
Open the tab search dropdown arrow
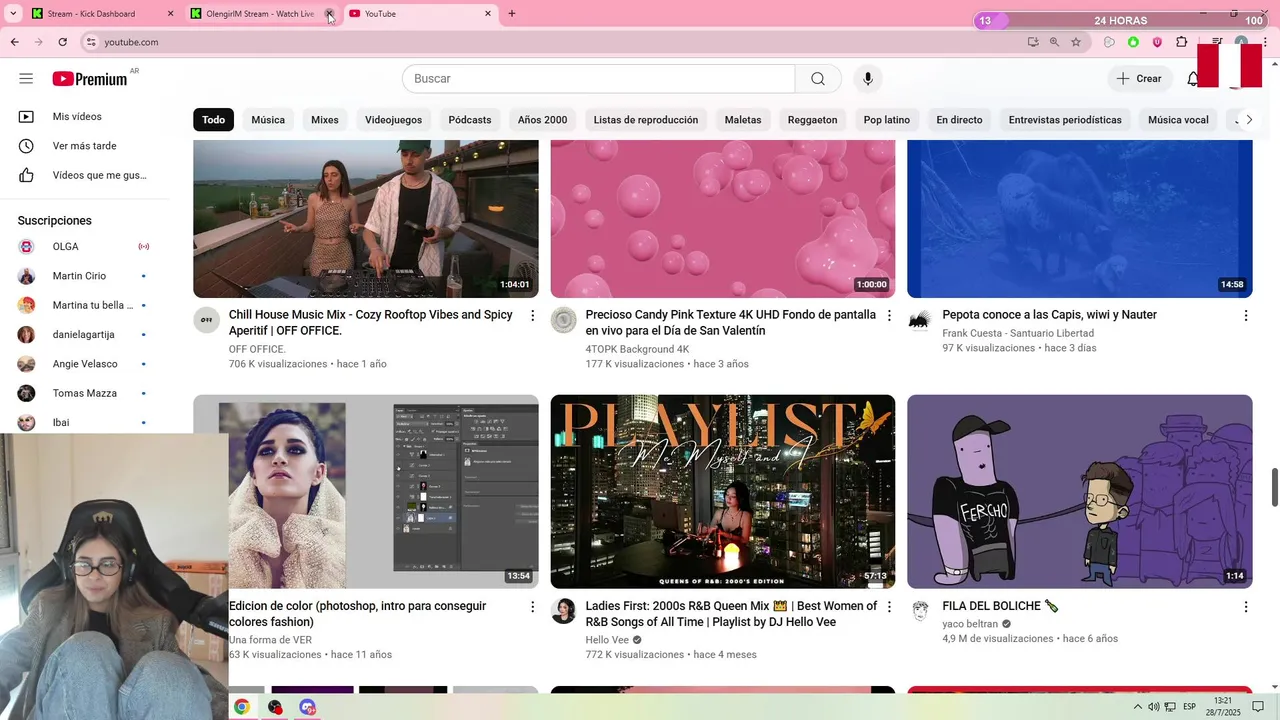13,14
